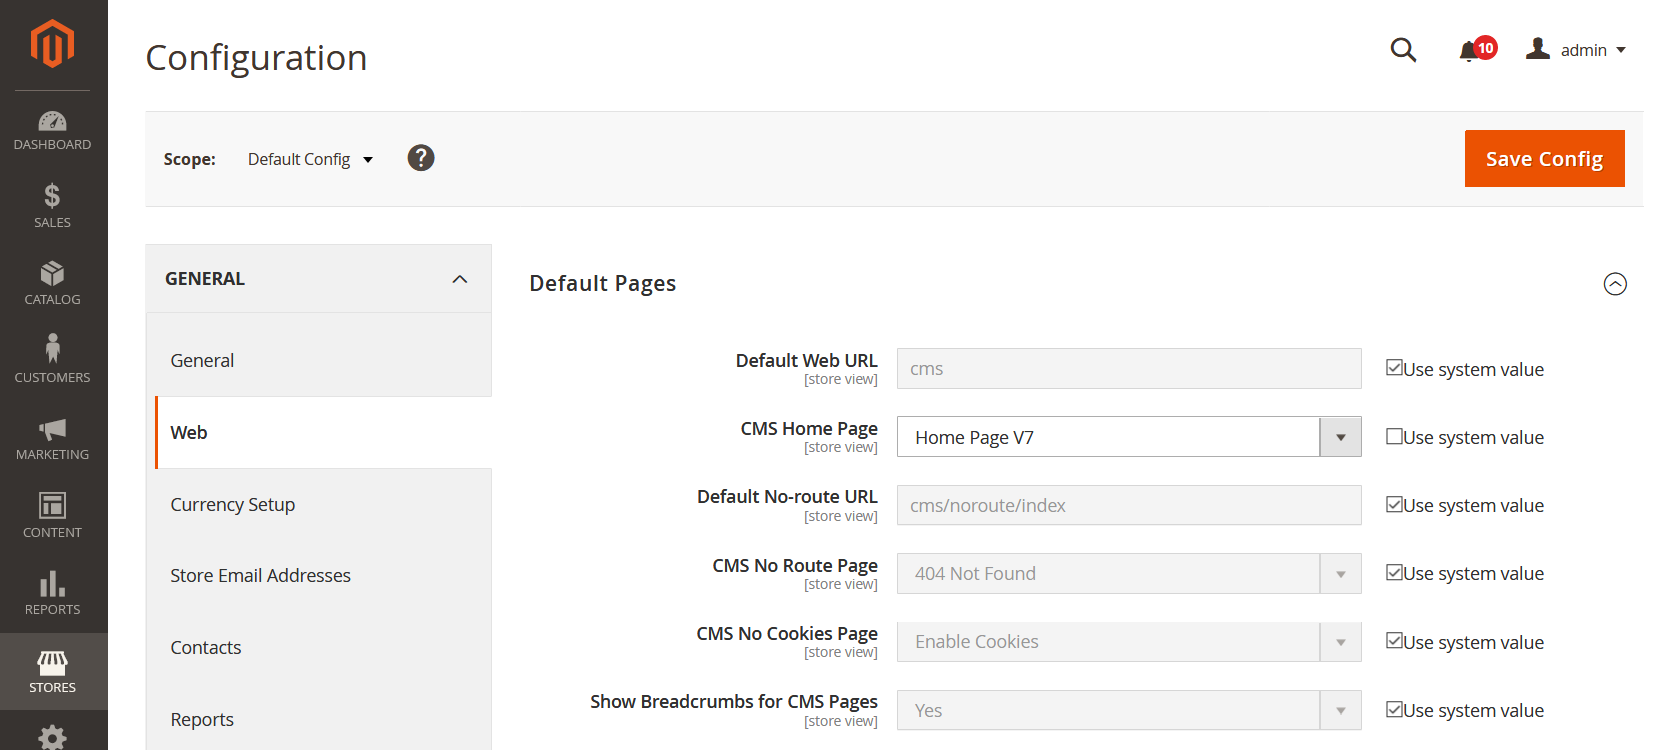Open the Show Breadcrumbs for CMS Pages dropdown
1663x750 pixels.
1129,710
